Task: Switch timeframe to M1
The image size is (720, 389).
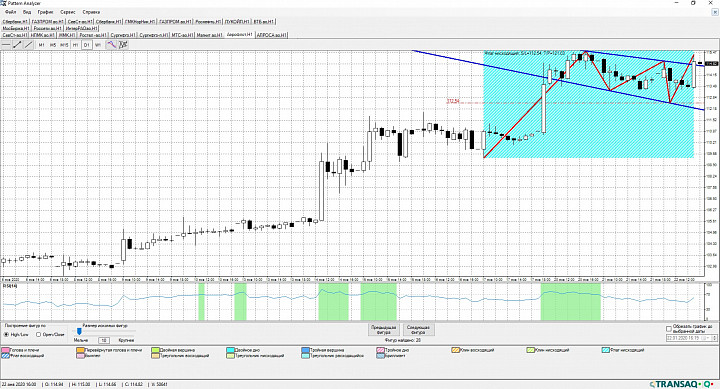Action: 41,45
